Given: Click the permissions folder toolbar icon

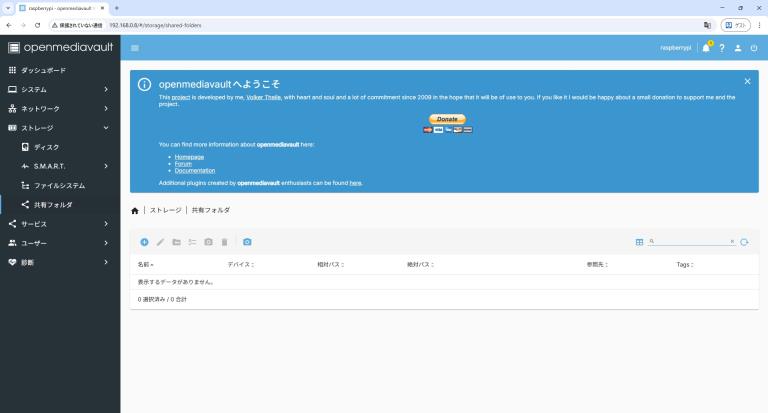Looking at the screenshot, I should click(x=176, y=242).
